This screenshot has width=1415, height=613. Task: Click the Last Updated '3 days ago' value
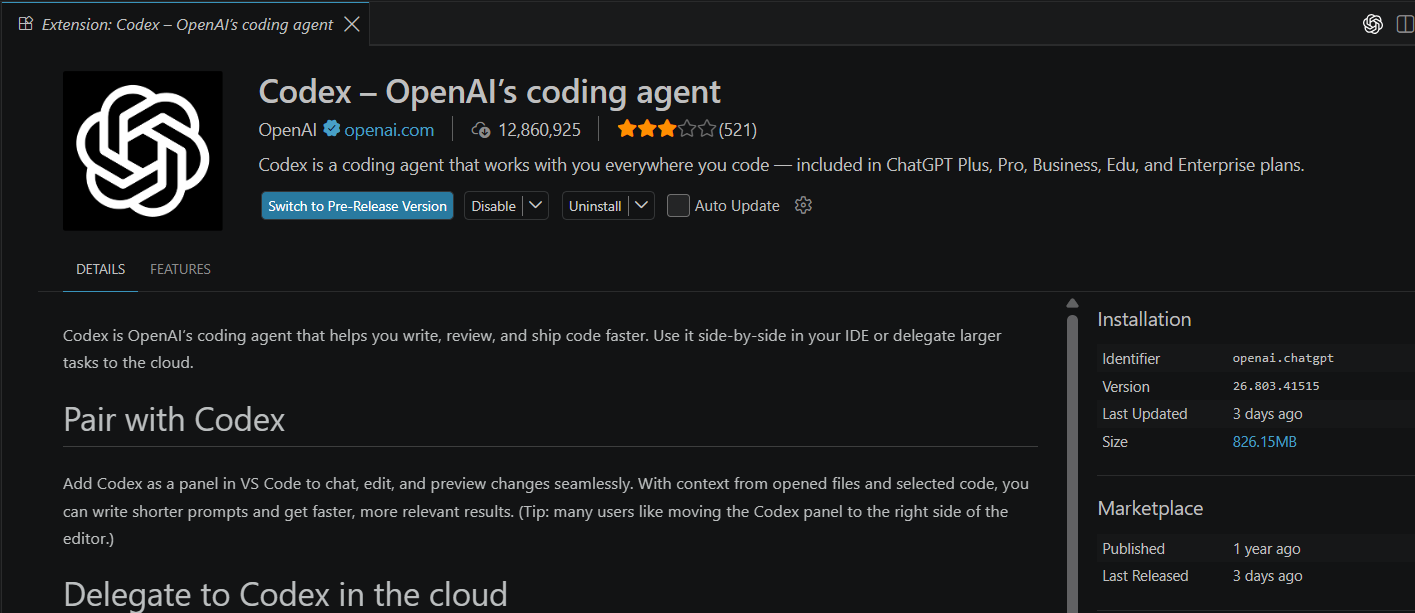1267,414
